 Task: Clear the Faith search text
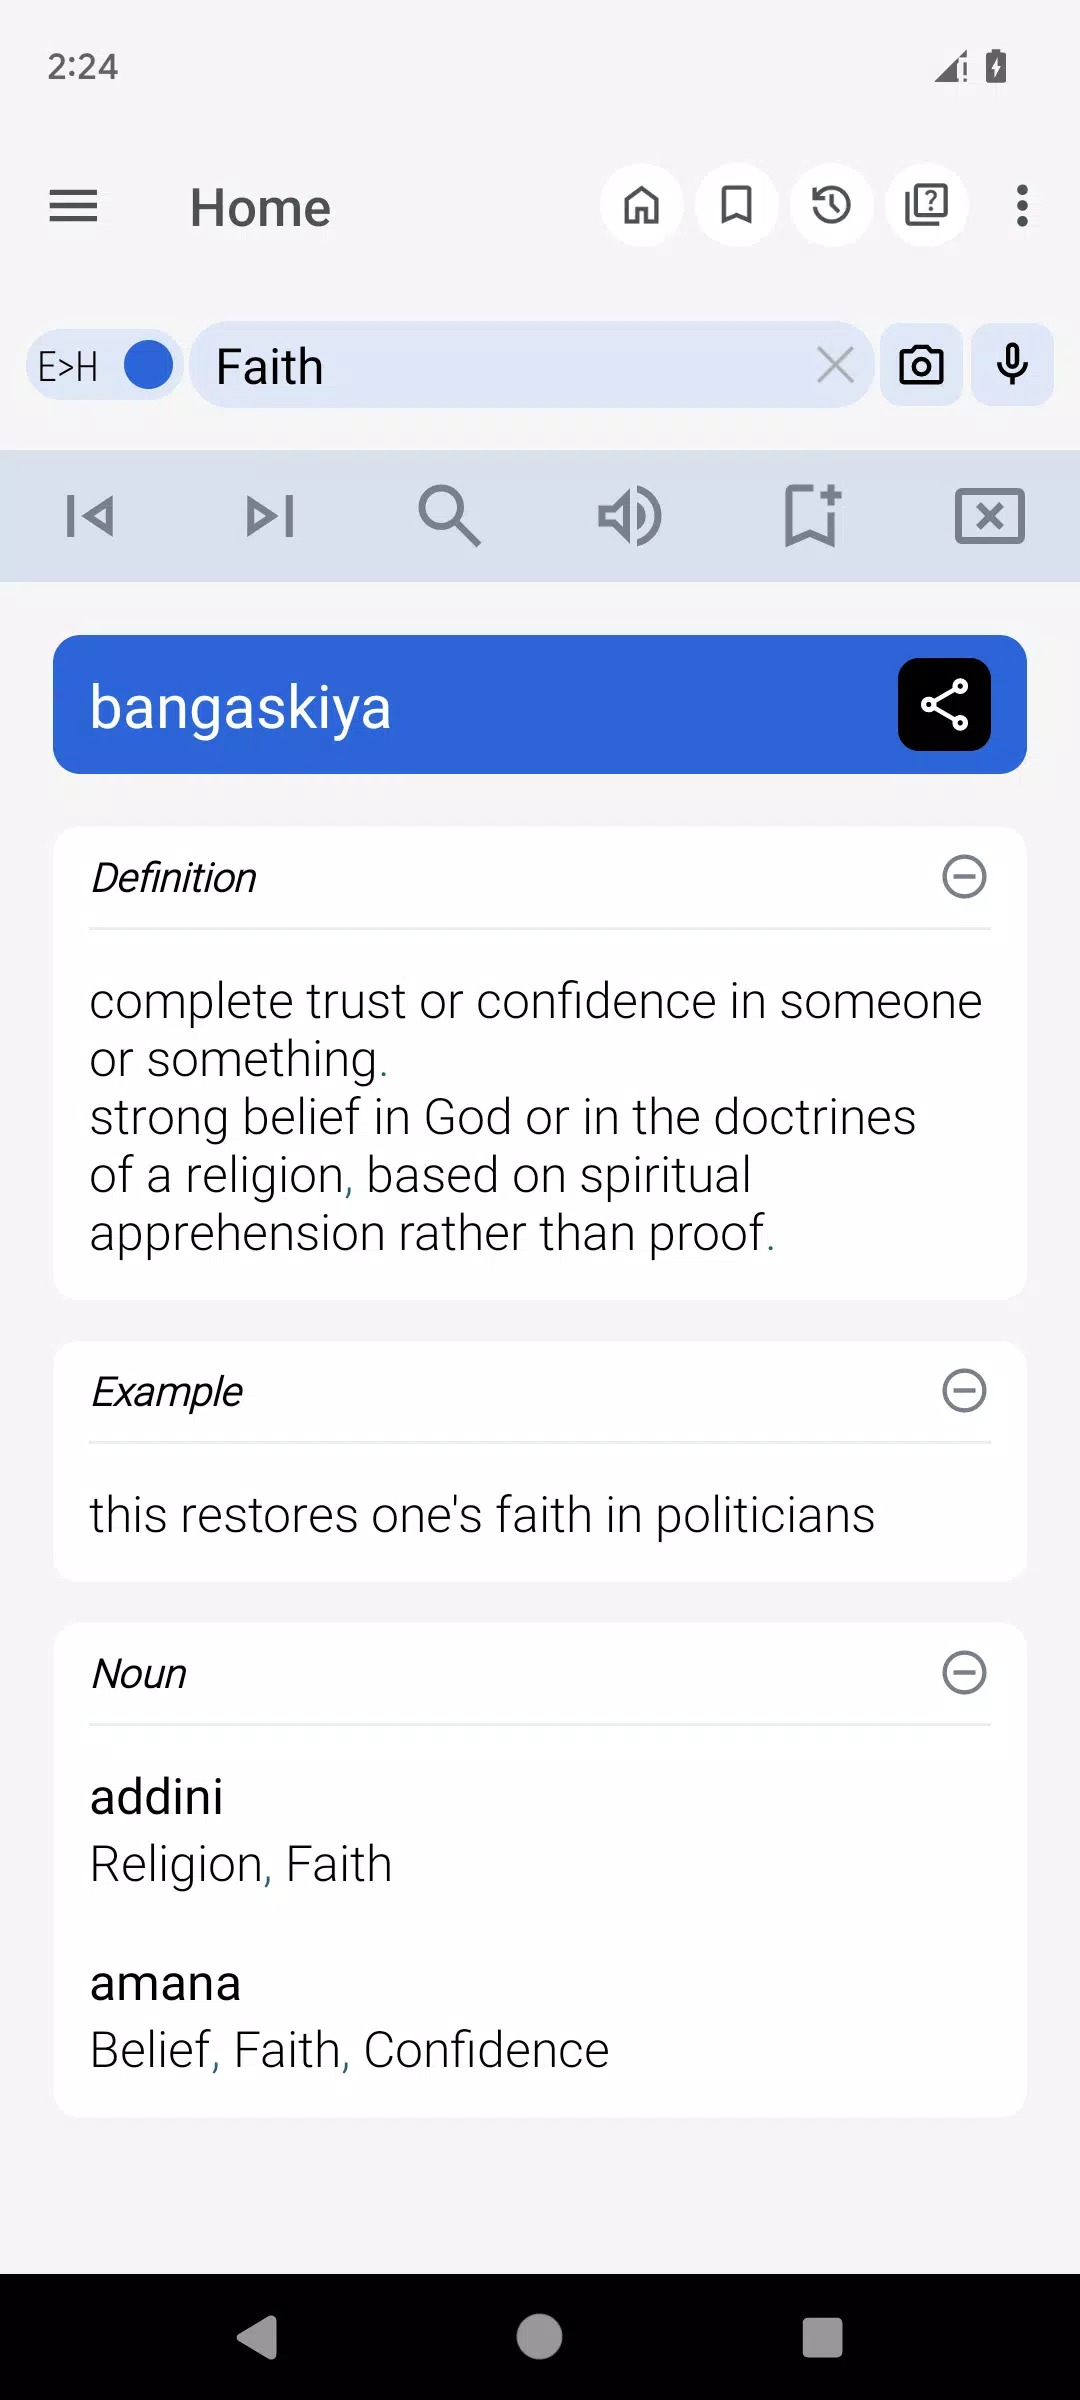835,365
